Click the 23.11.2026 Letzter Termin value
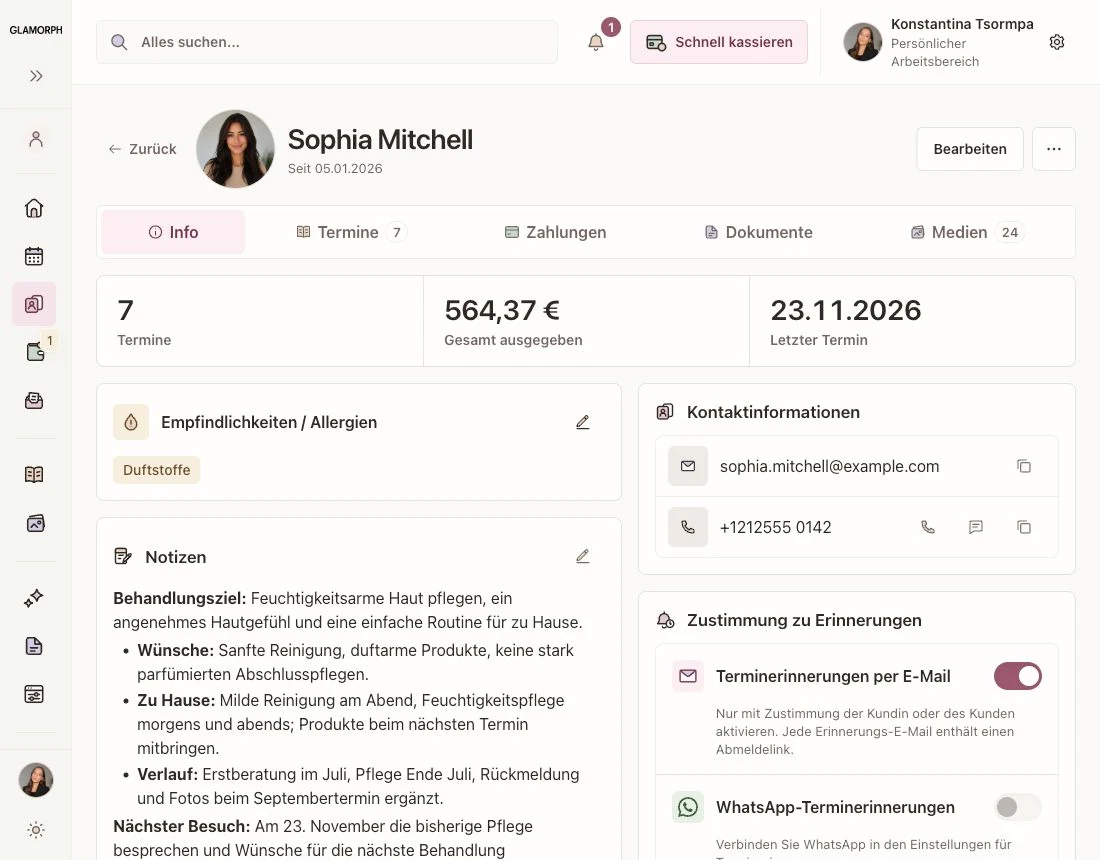Image resolution: width=1100 pixels, height=860 pixels. coord(845,310)
